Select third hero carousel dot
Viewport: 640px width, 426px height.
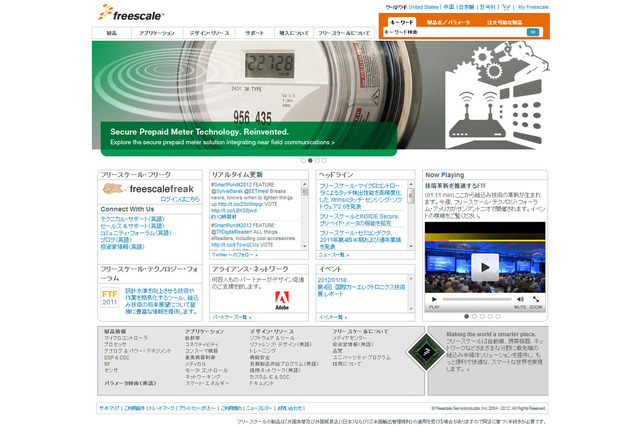click(x=317, y=160)
